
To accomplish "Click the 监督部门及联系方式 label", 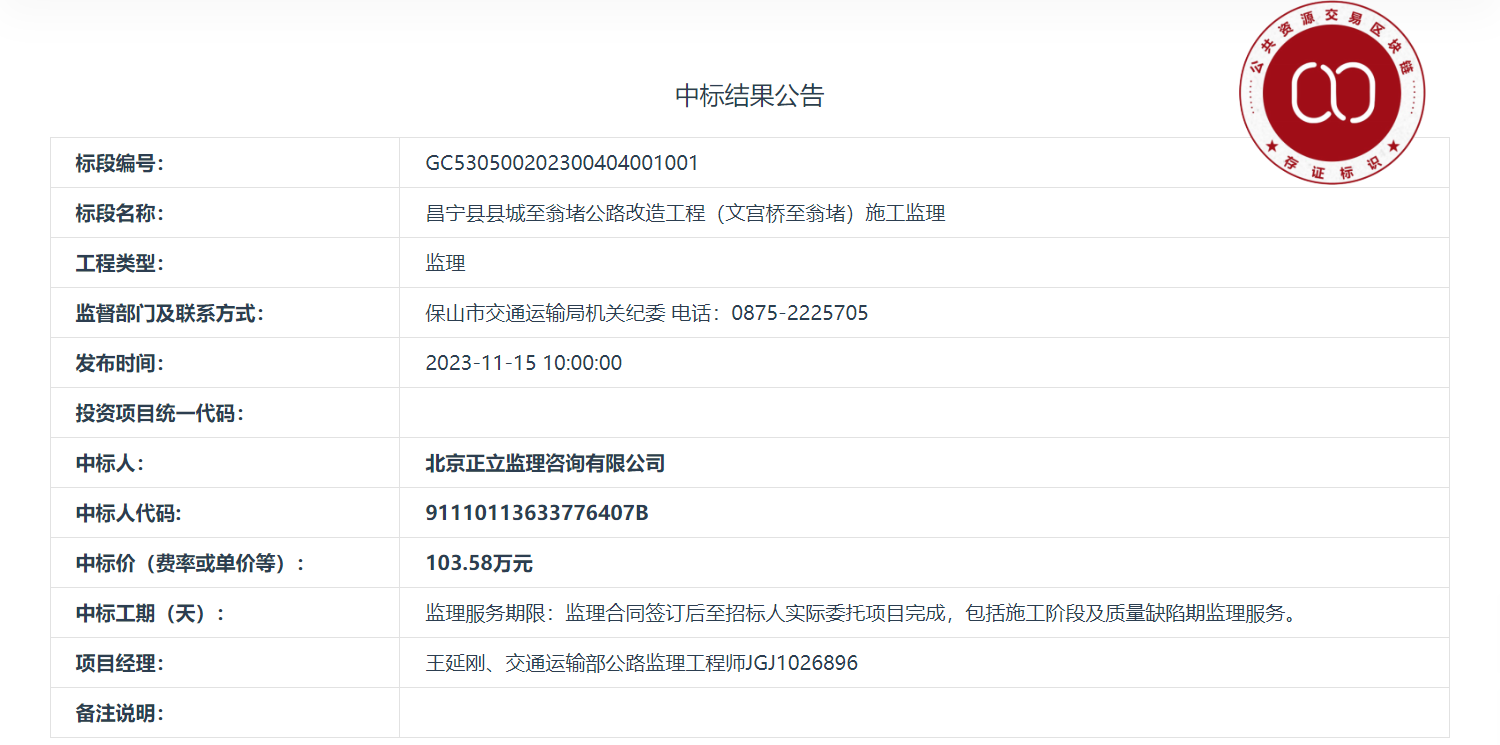I will [x=170, y=313].
